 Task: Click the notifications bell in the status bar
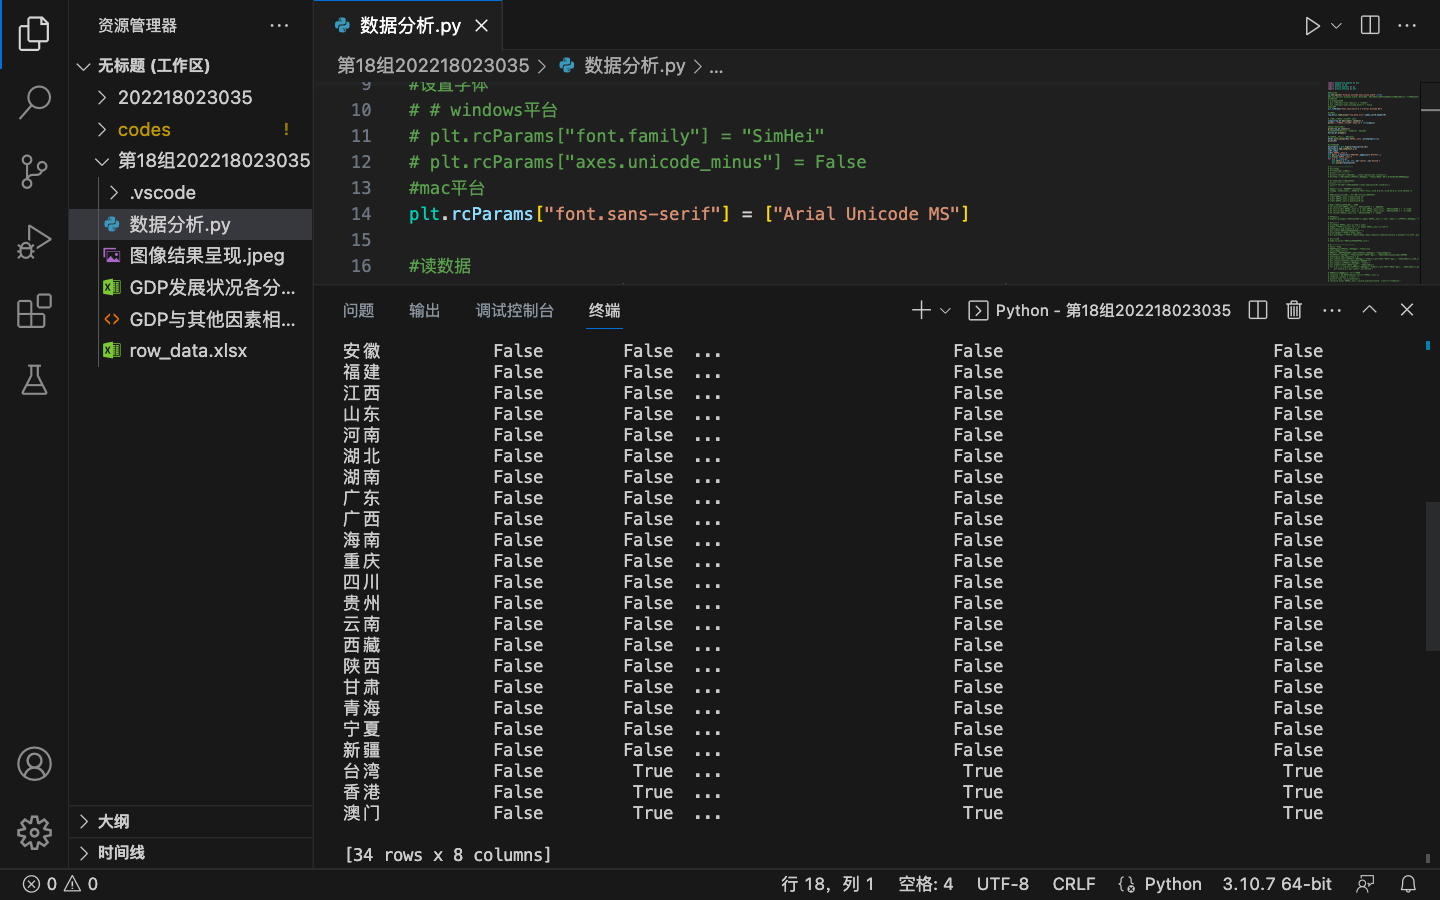1408,884
